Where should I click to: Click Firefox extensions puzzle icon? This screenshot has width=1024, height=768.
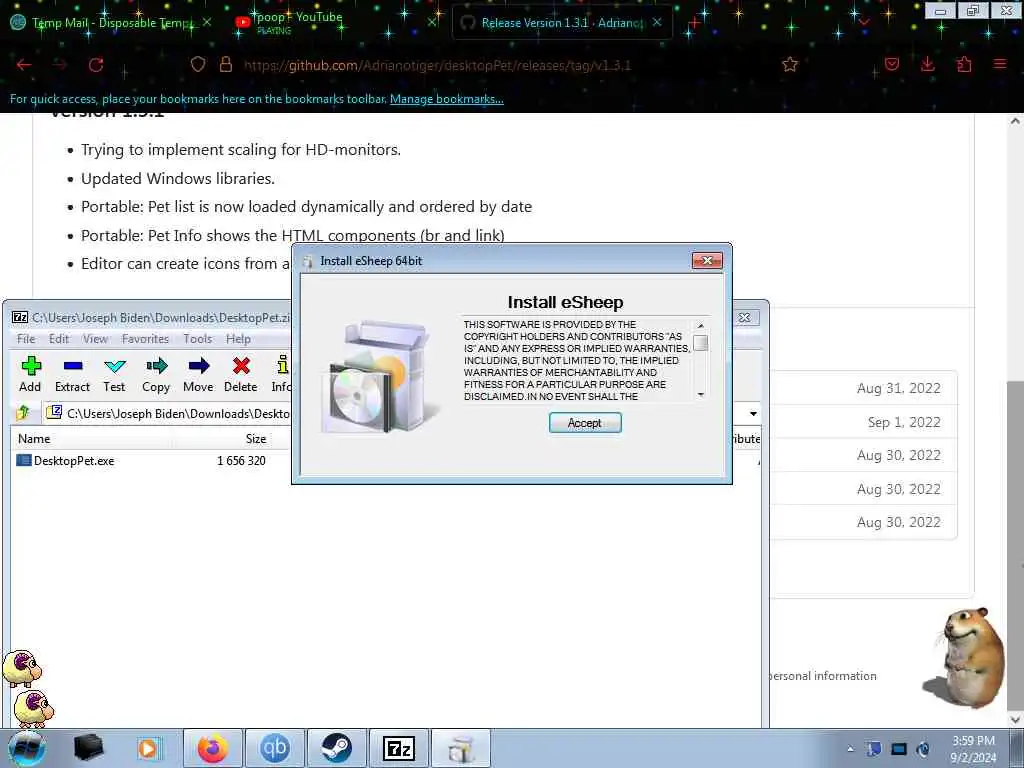[964, 64]
